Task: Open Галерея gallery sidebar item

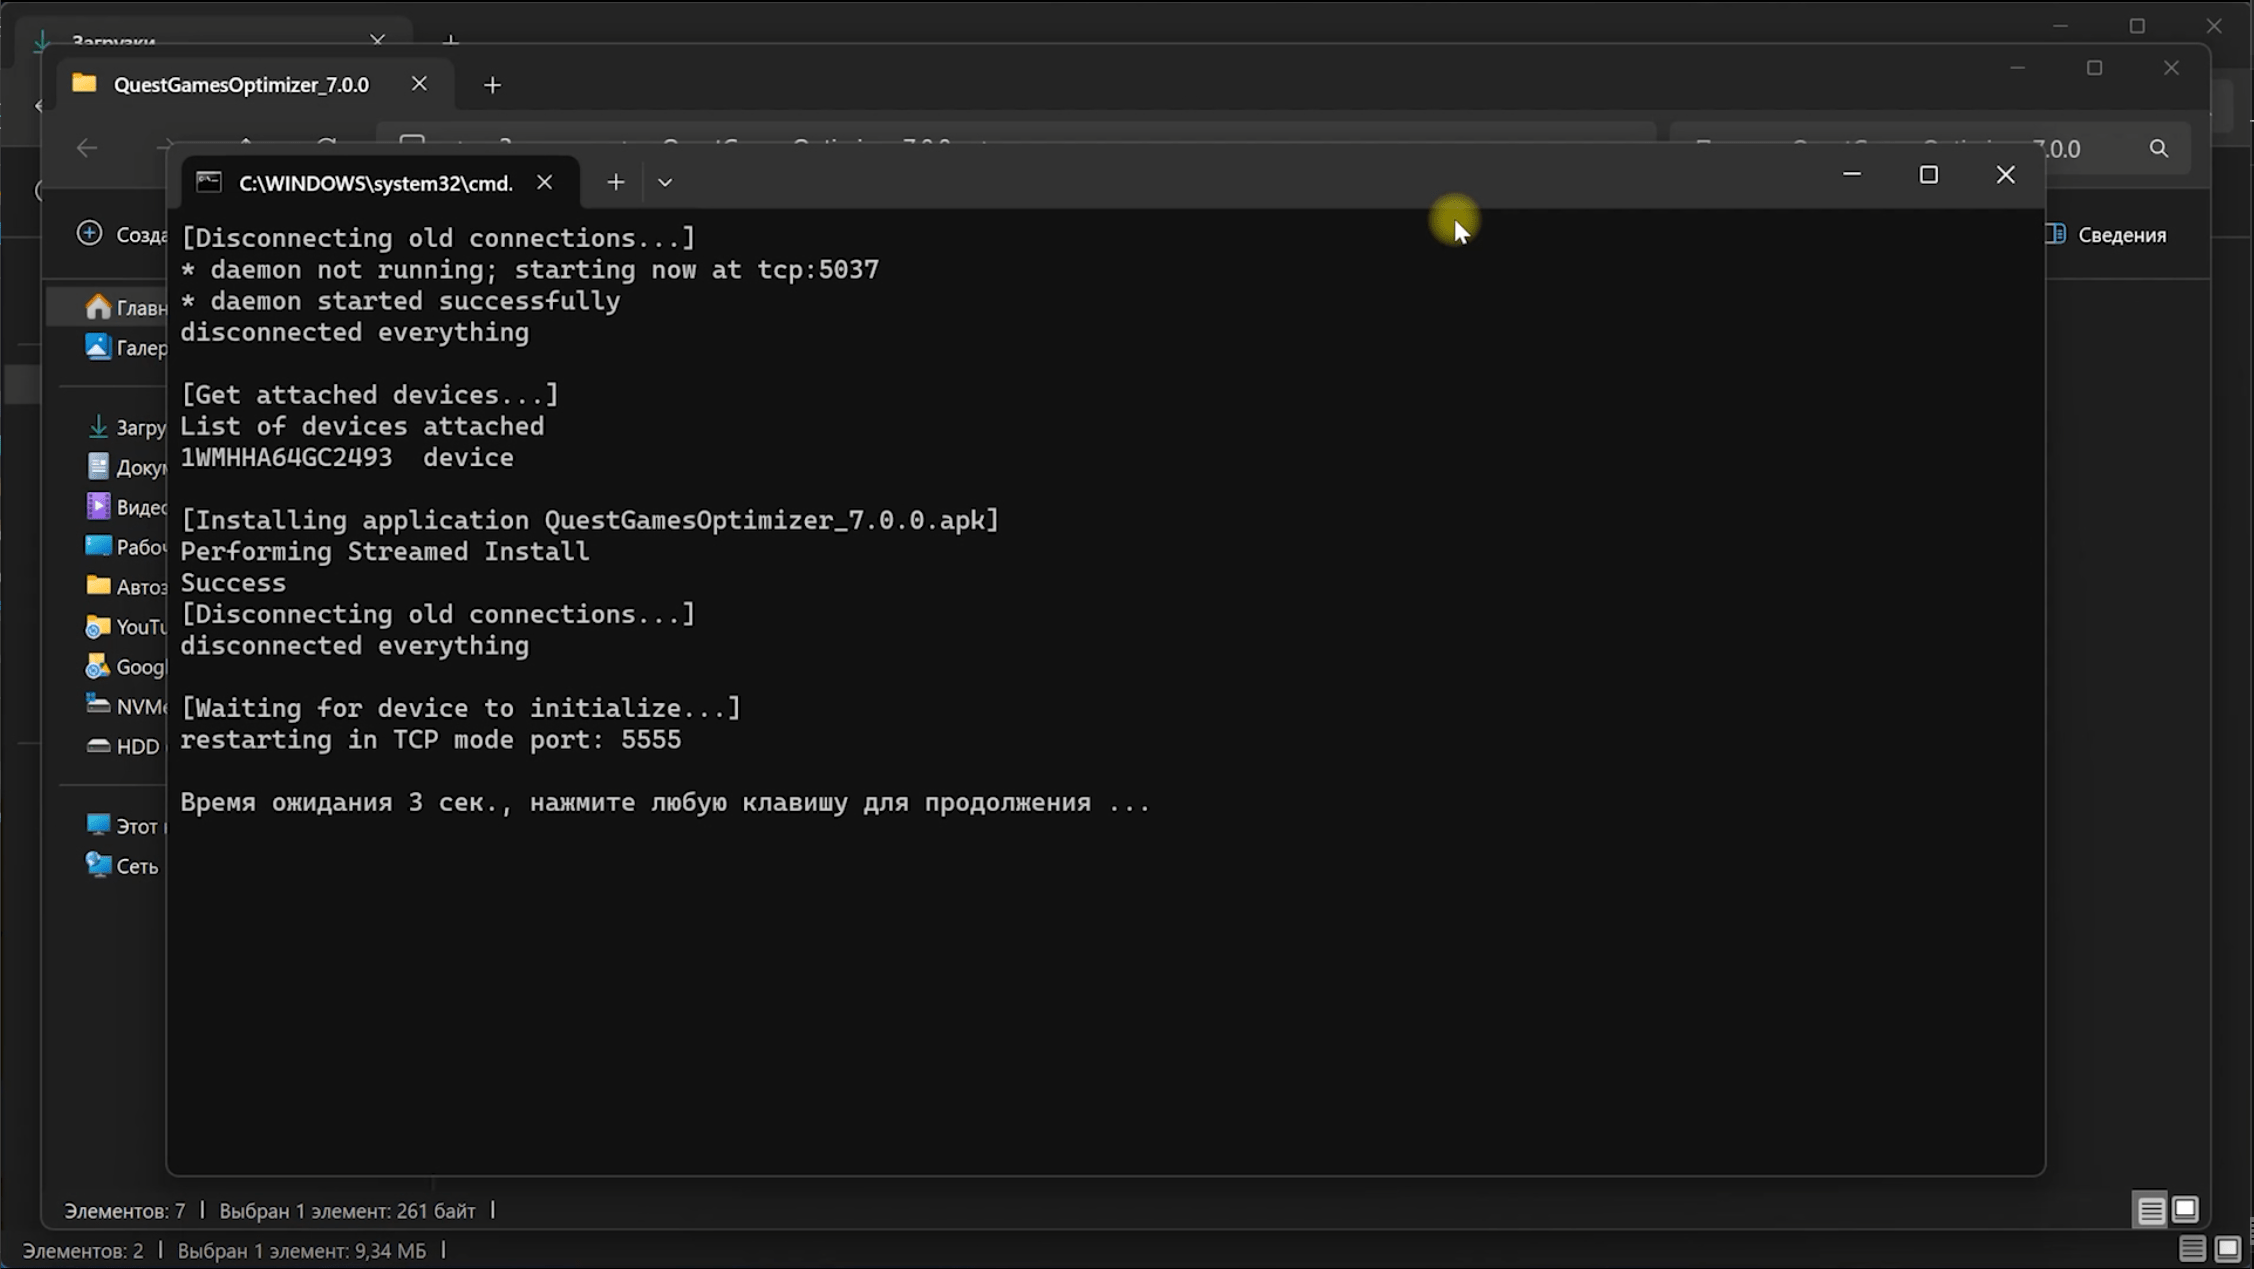Action: [x=127, y=348]
